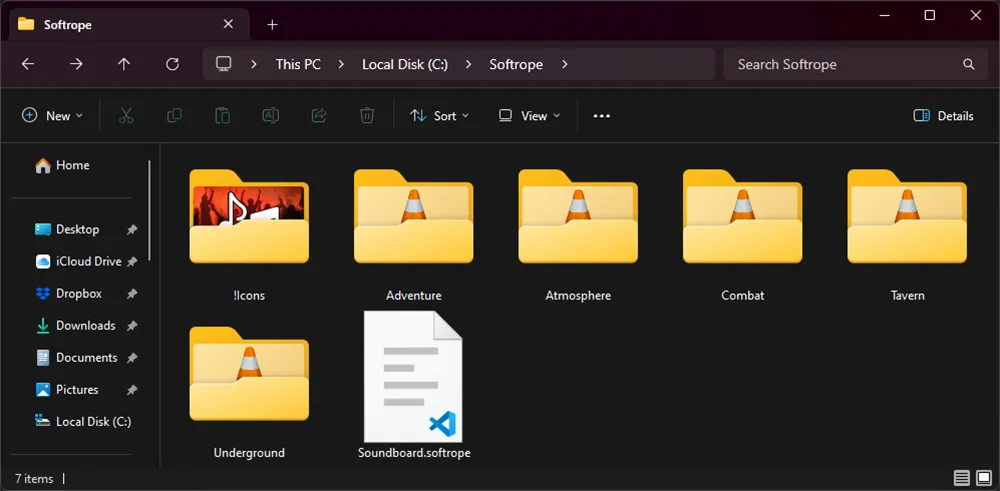Click the 7 items status text
The image size is (1000, 491).
pos(34,478)
